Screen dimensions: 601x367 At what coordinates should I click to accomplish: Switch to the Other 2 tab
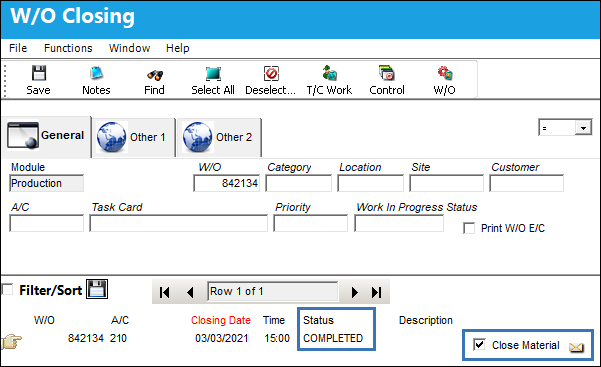pos(219,137)
